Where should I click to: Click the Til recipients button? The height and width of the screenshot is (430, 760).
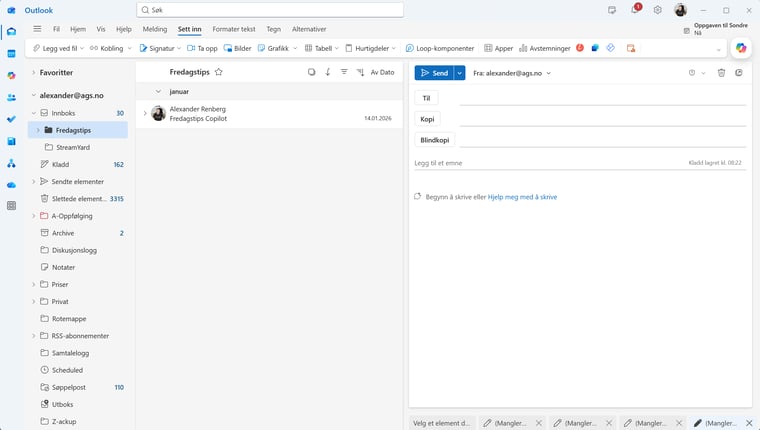[x=427, y=98]
